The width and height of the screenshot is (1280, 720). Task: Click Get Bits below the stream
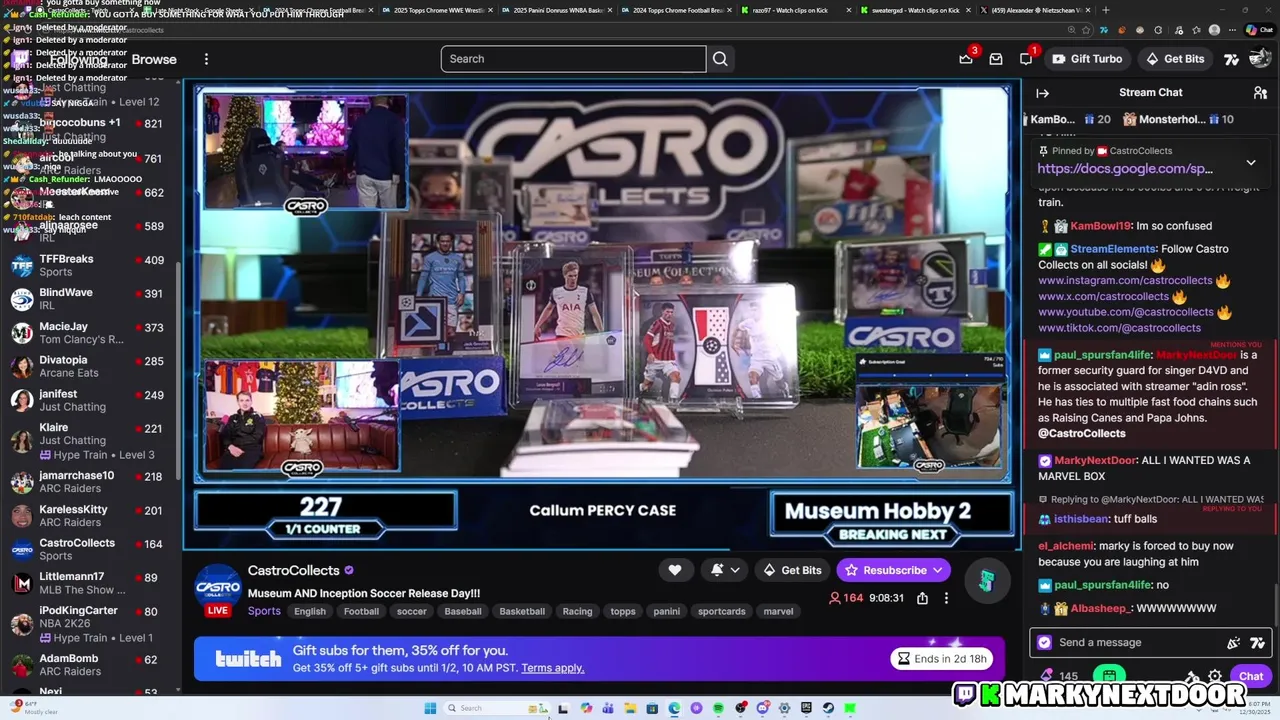pos(792,570)
